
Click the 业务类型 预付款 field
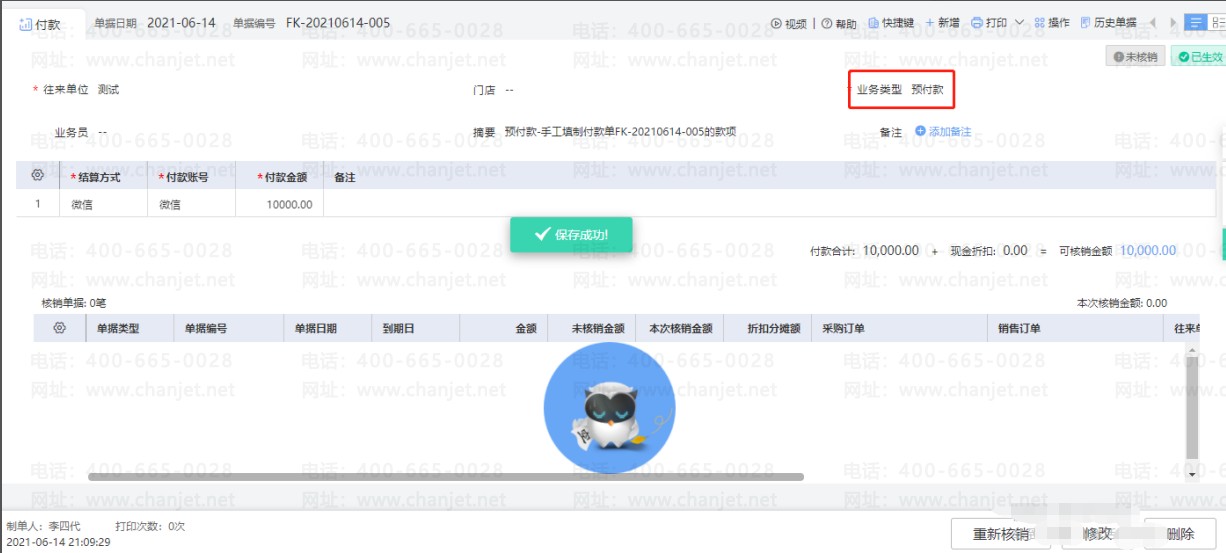click(x=901, y=90)
